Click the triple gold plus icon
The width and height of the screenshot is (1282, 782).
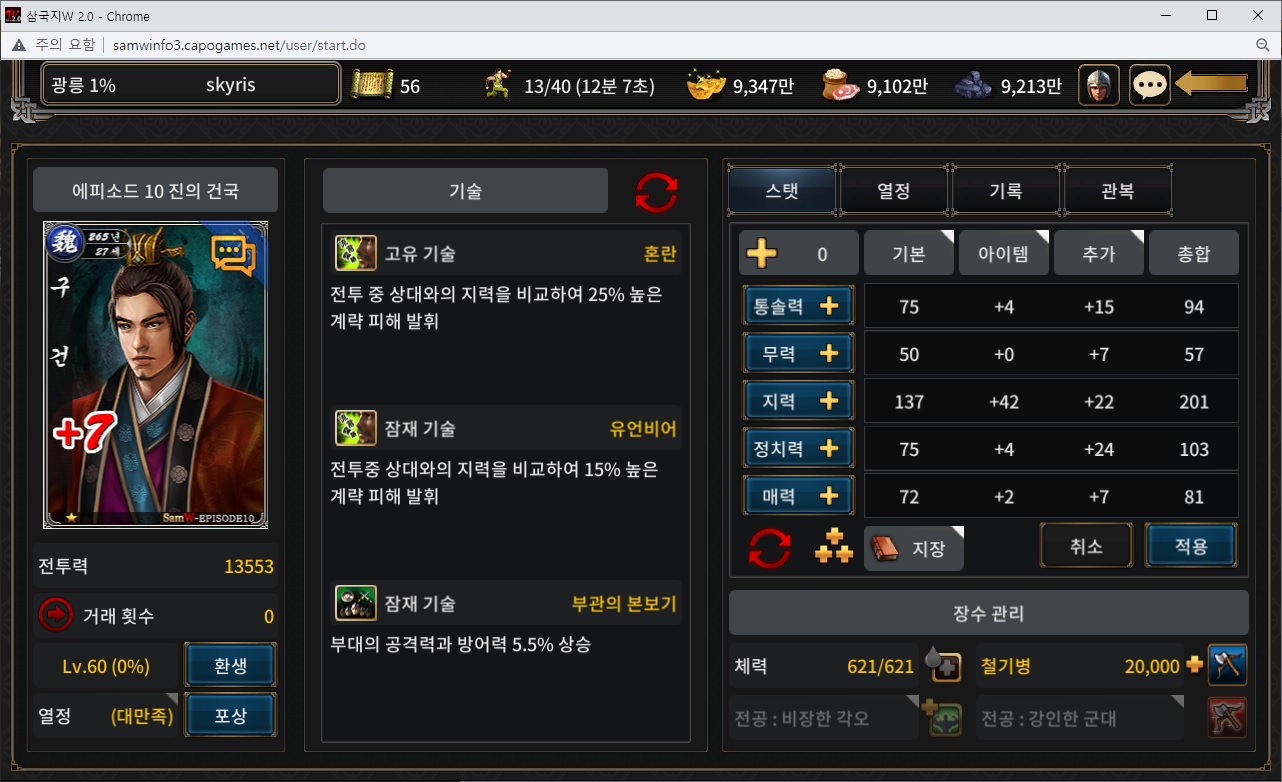point(834,546)
